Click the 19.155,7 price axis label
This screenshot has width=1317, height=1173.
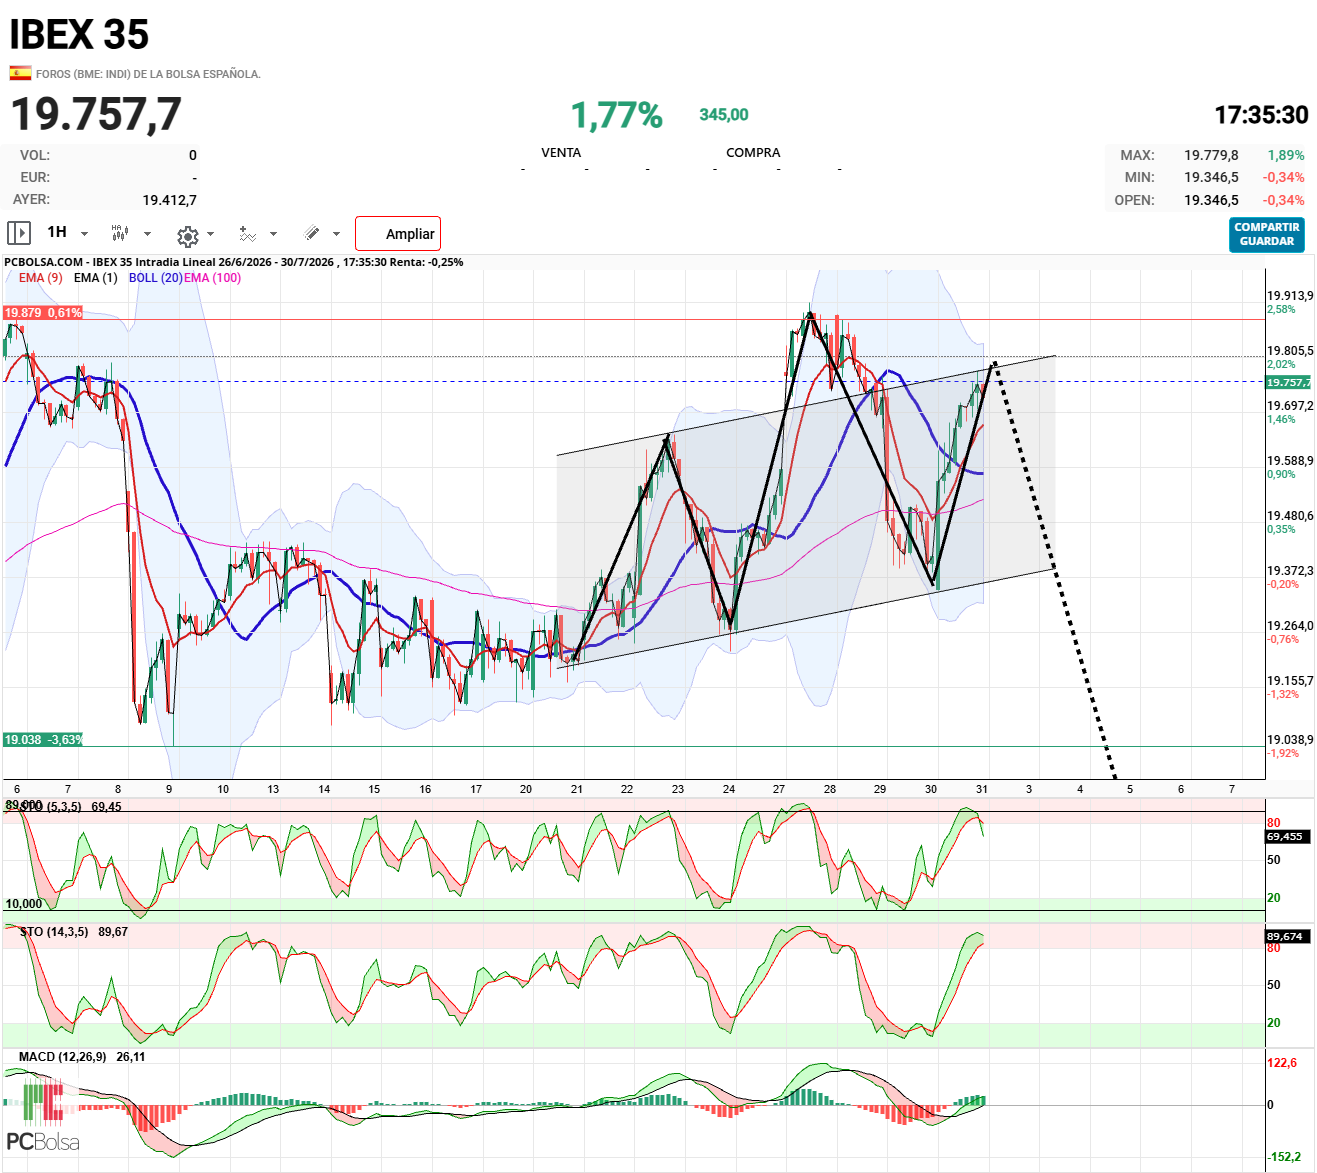1290,681
